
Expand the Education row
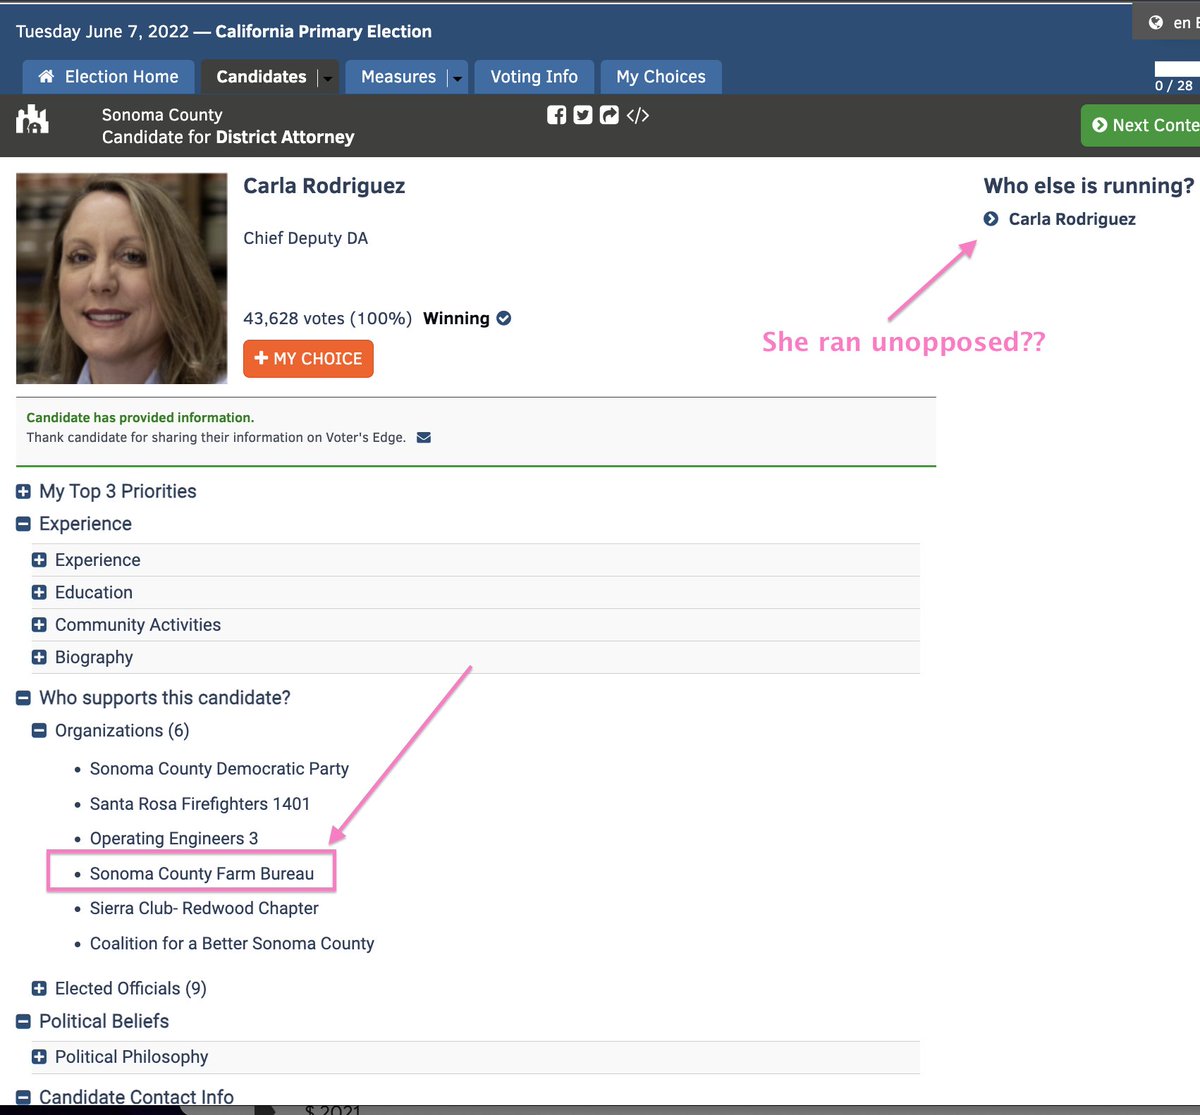click(x=40, y=592)
